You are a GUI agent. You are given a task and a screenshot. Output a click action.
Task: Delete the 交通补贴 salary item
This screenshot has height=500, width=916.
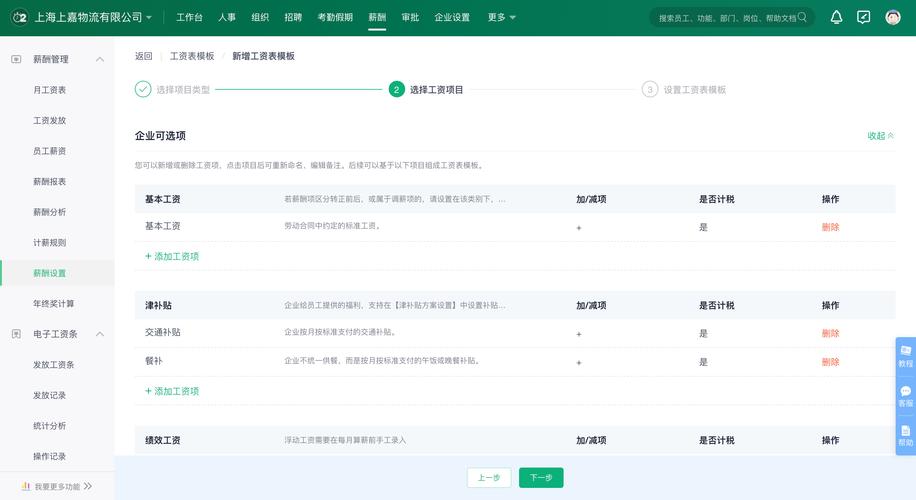830,333
